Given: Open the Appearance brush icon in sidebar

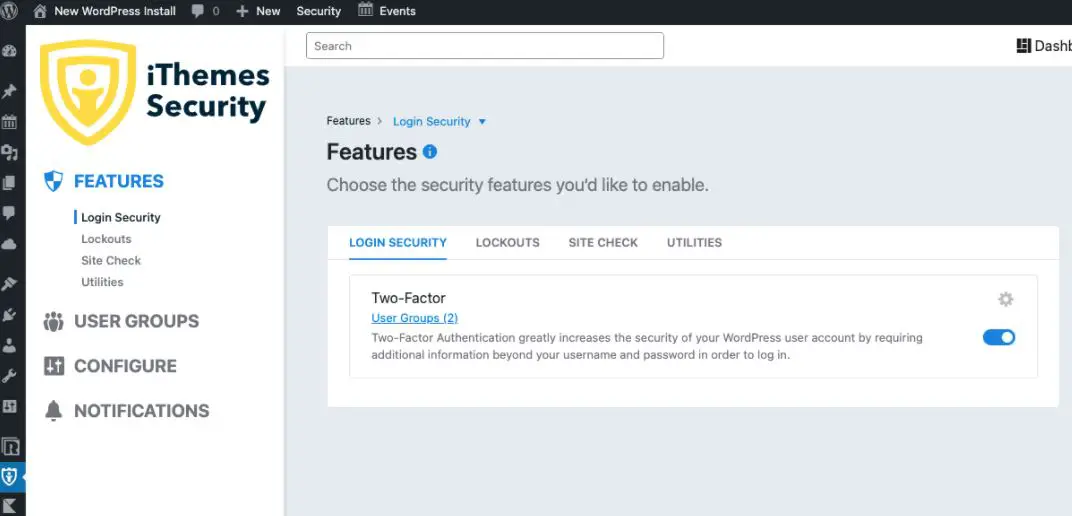Looking at the screenshot, I should point(9,284).
